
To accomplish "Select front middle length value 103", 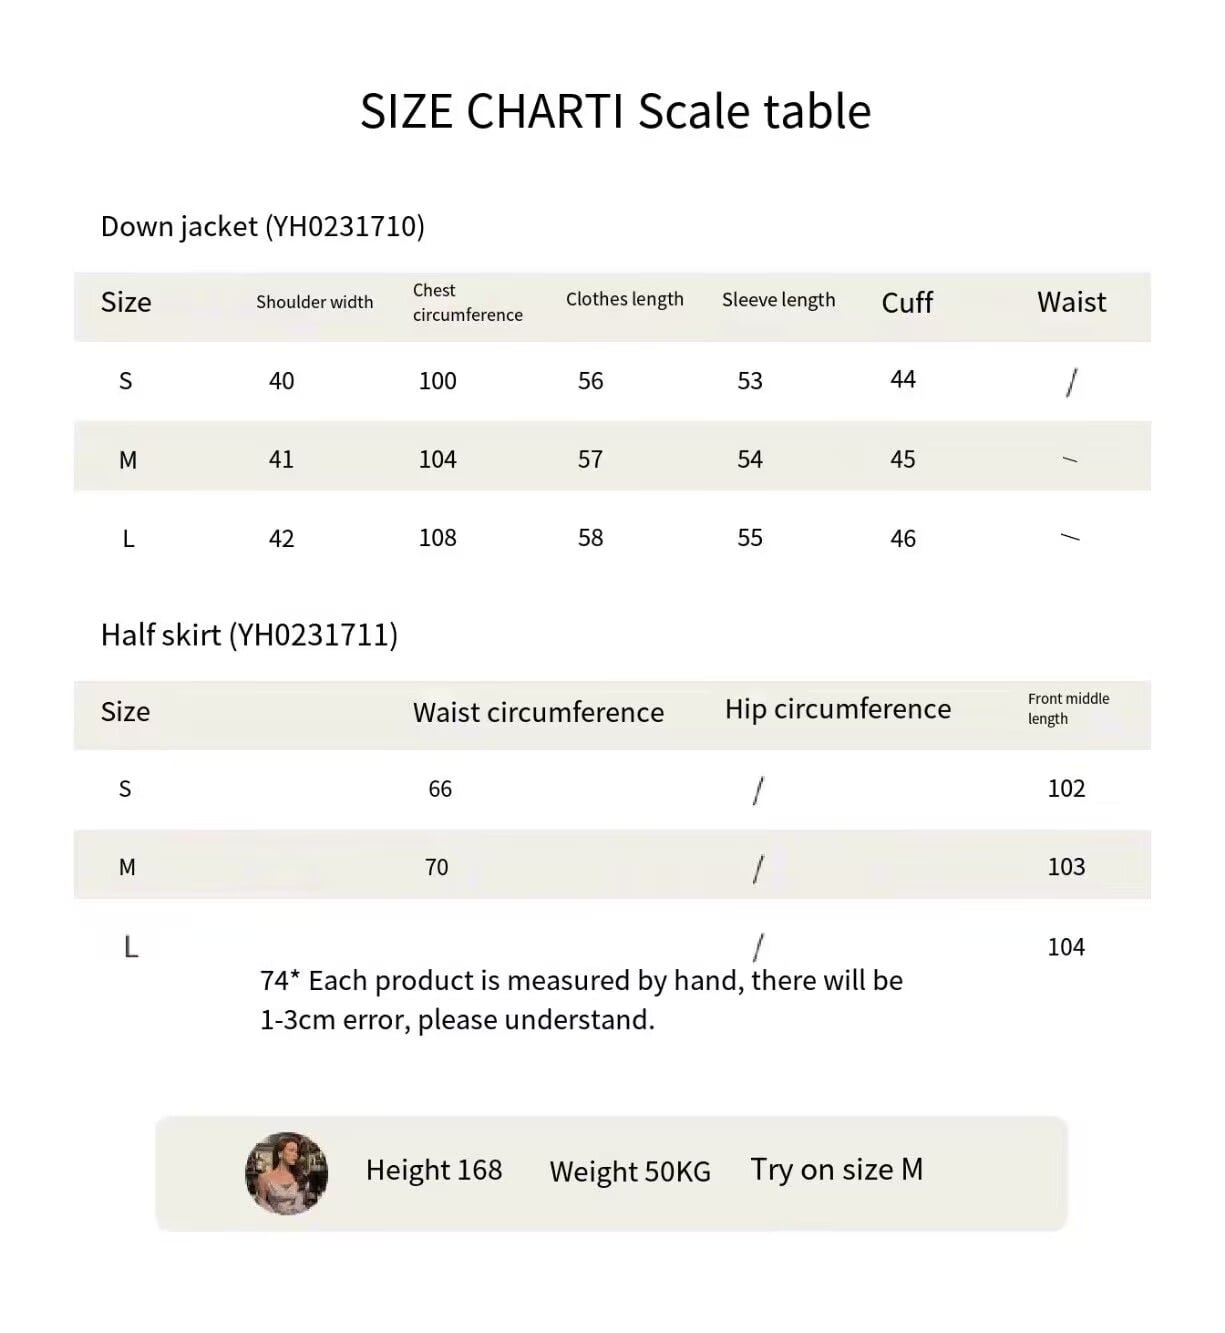I will (x=1066, y=867).
